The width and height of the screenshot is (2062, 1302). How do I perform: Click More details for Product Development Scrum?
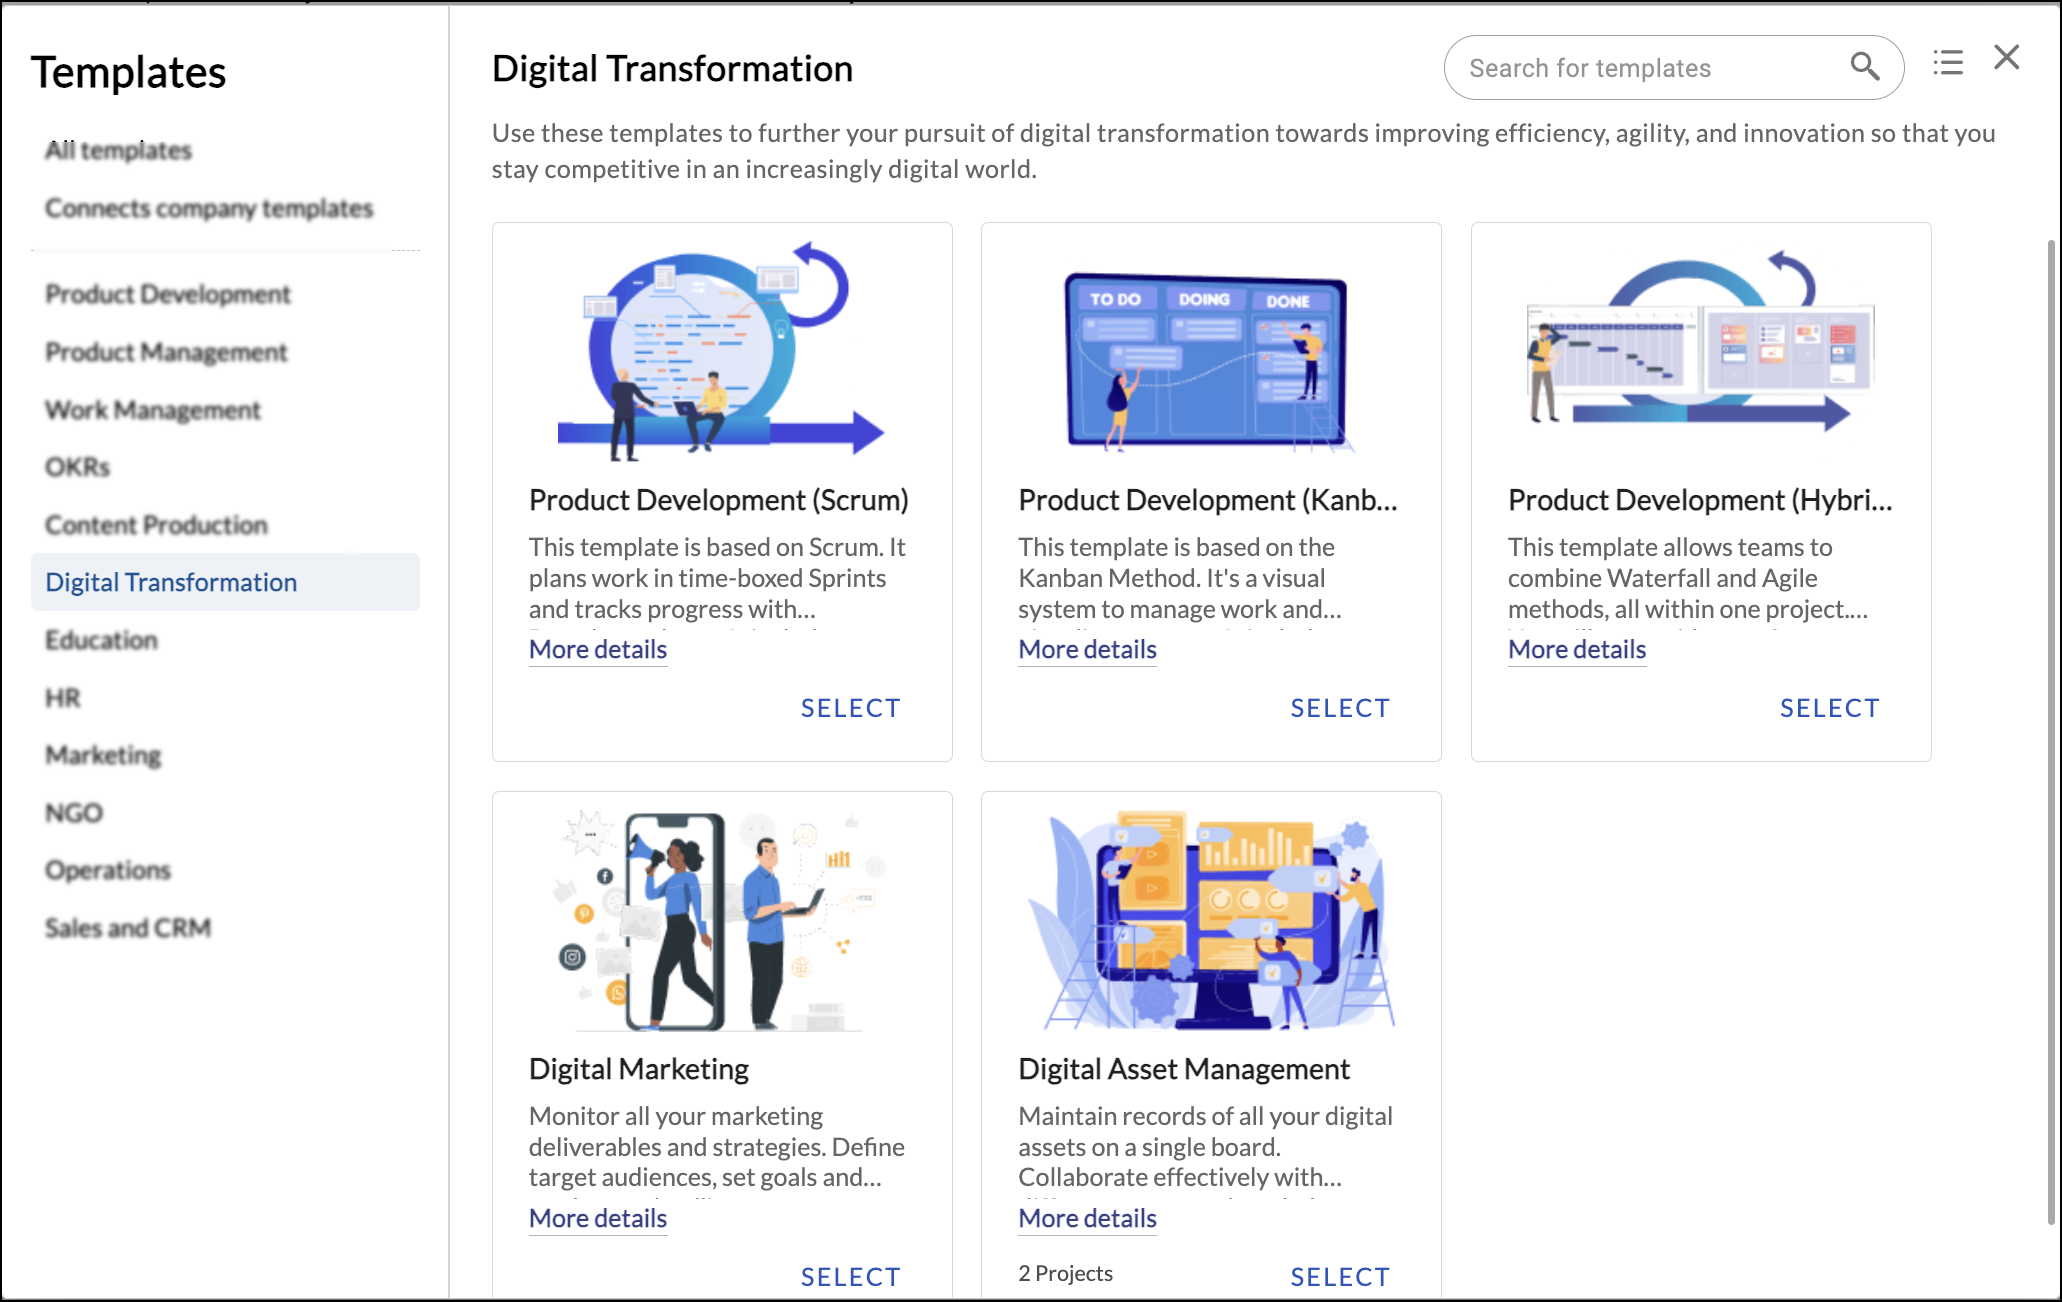[597, 648]
